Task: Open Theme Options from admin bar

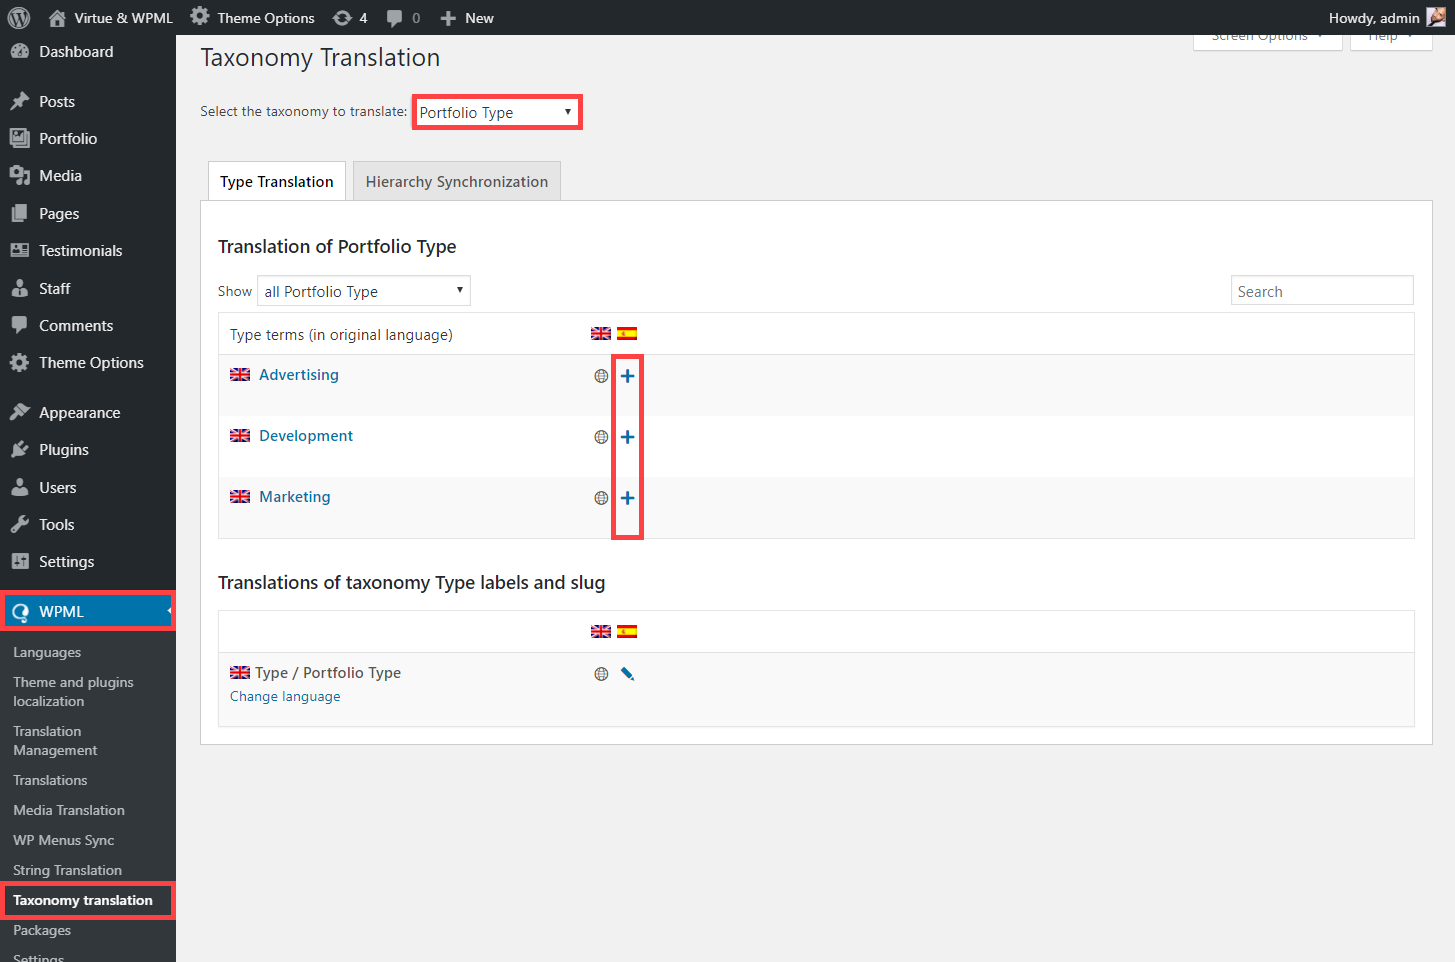Action: pos(252,18)
